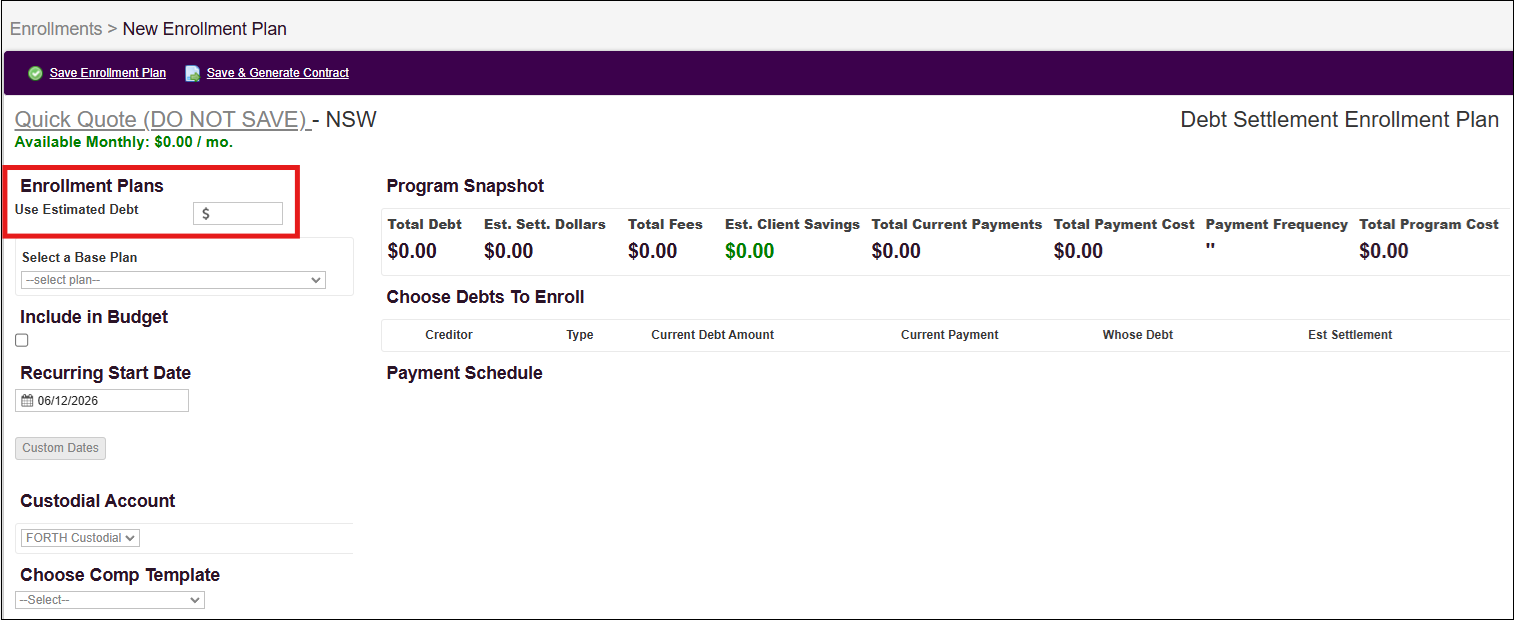Click the green checkmark Save icon

35,73
